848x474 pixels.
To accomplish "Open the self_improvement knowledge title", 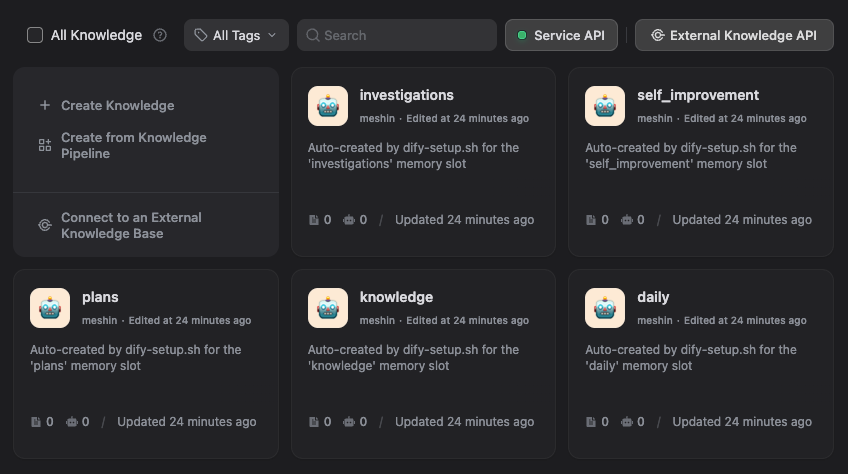I will 698,95.
